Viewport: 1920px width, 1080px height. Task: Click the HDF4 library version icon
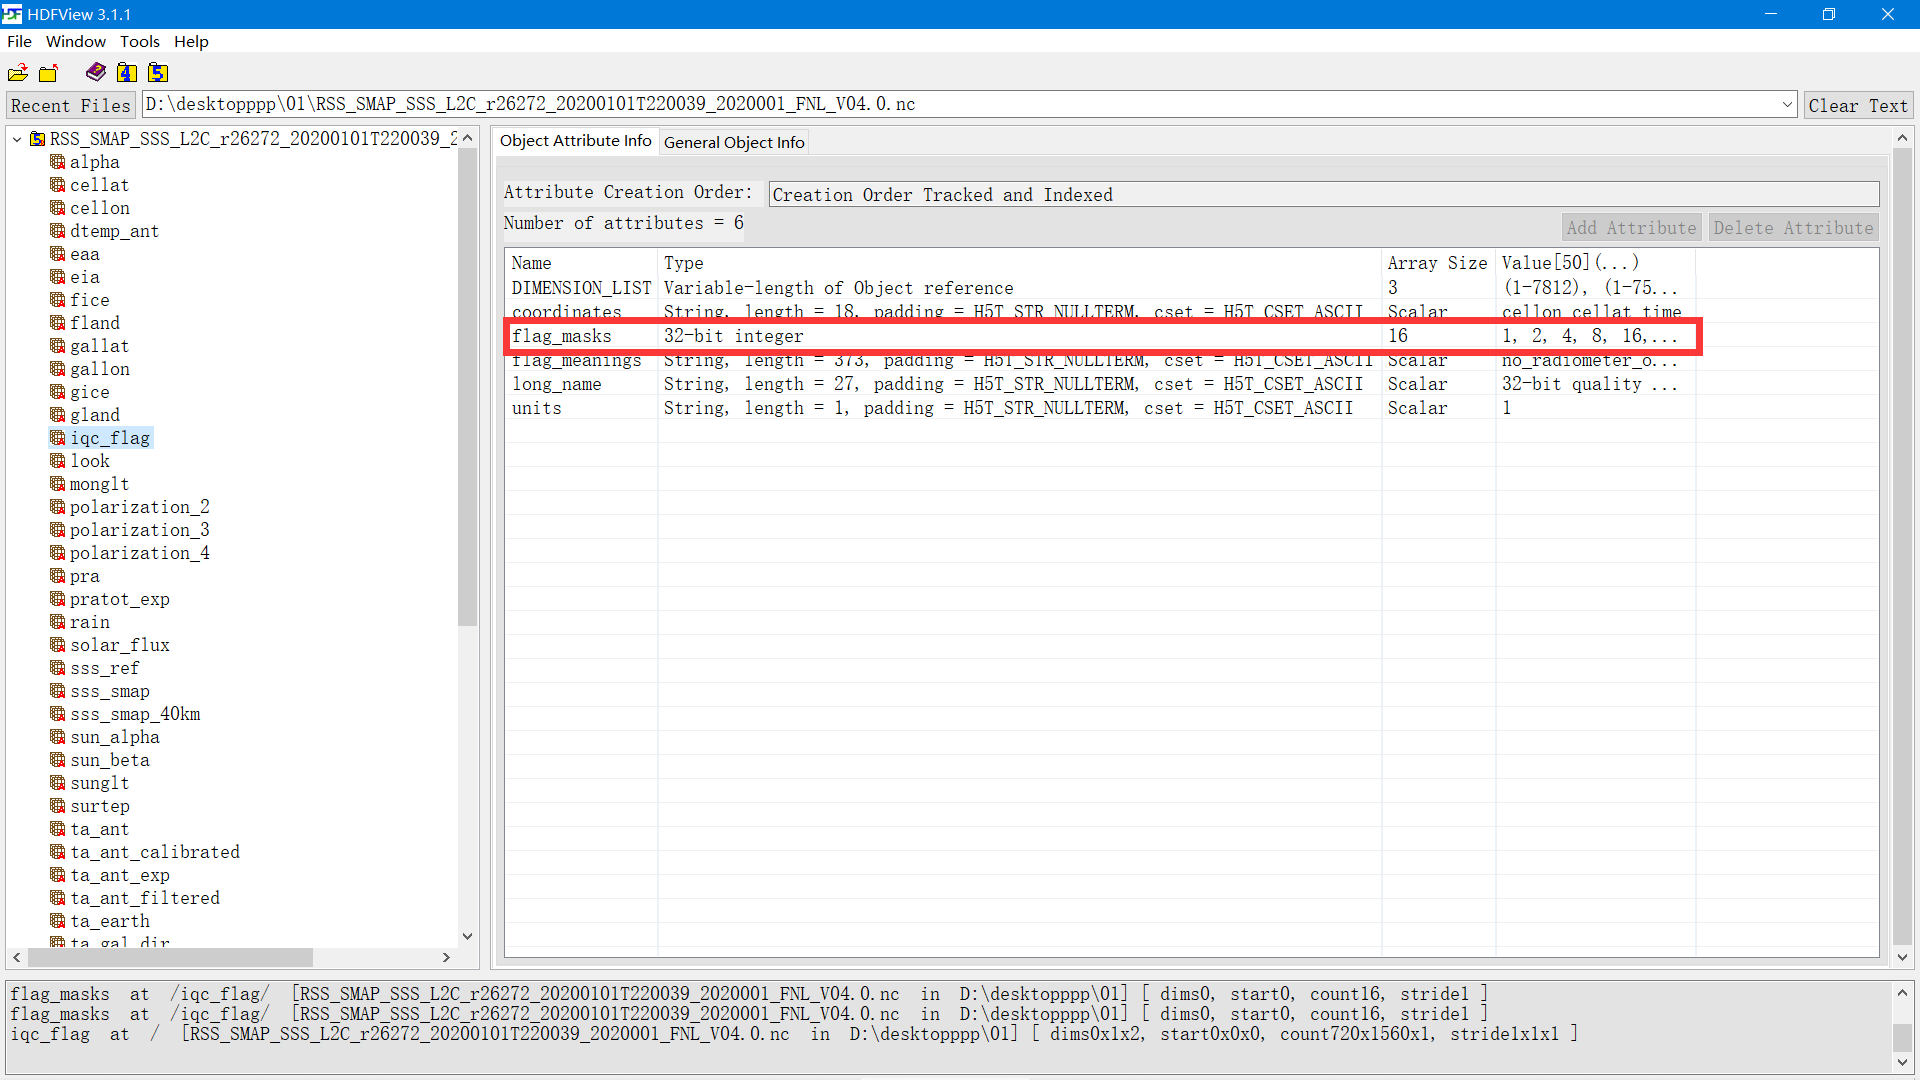coord(127,72)
